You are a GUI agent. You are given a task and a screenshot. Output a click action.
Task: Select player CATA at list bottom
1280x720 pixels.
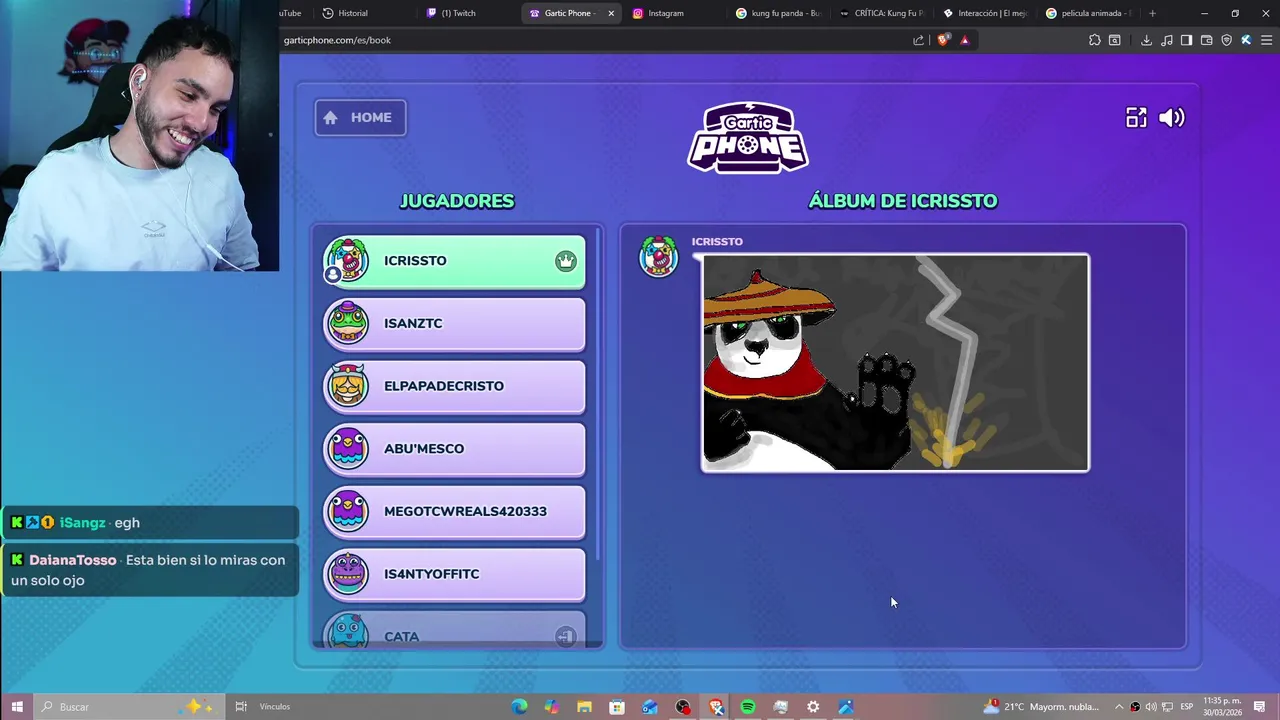click(454, 631)
